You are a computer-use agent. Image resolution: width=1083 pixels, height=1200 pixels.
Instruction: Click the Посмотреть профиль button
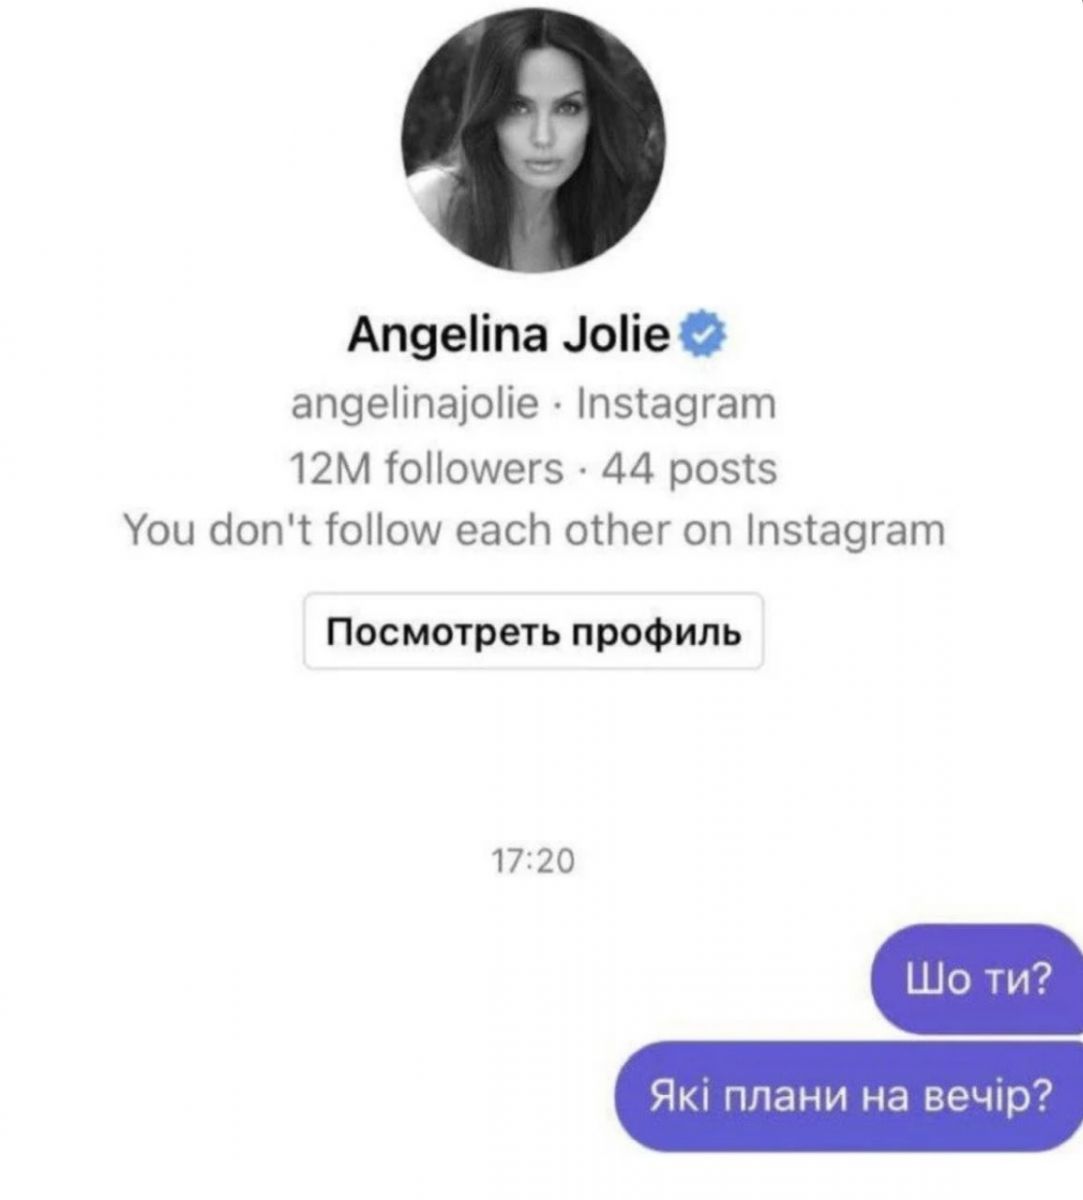click(x=533, y=631)
